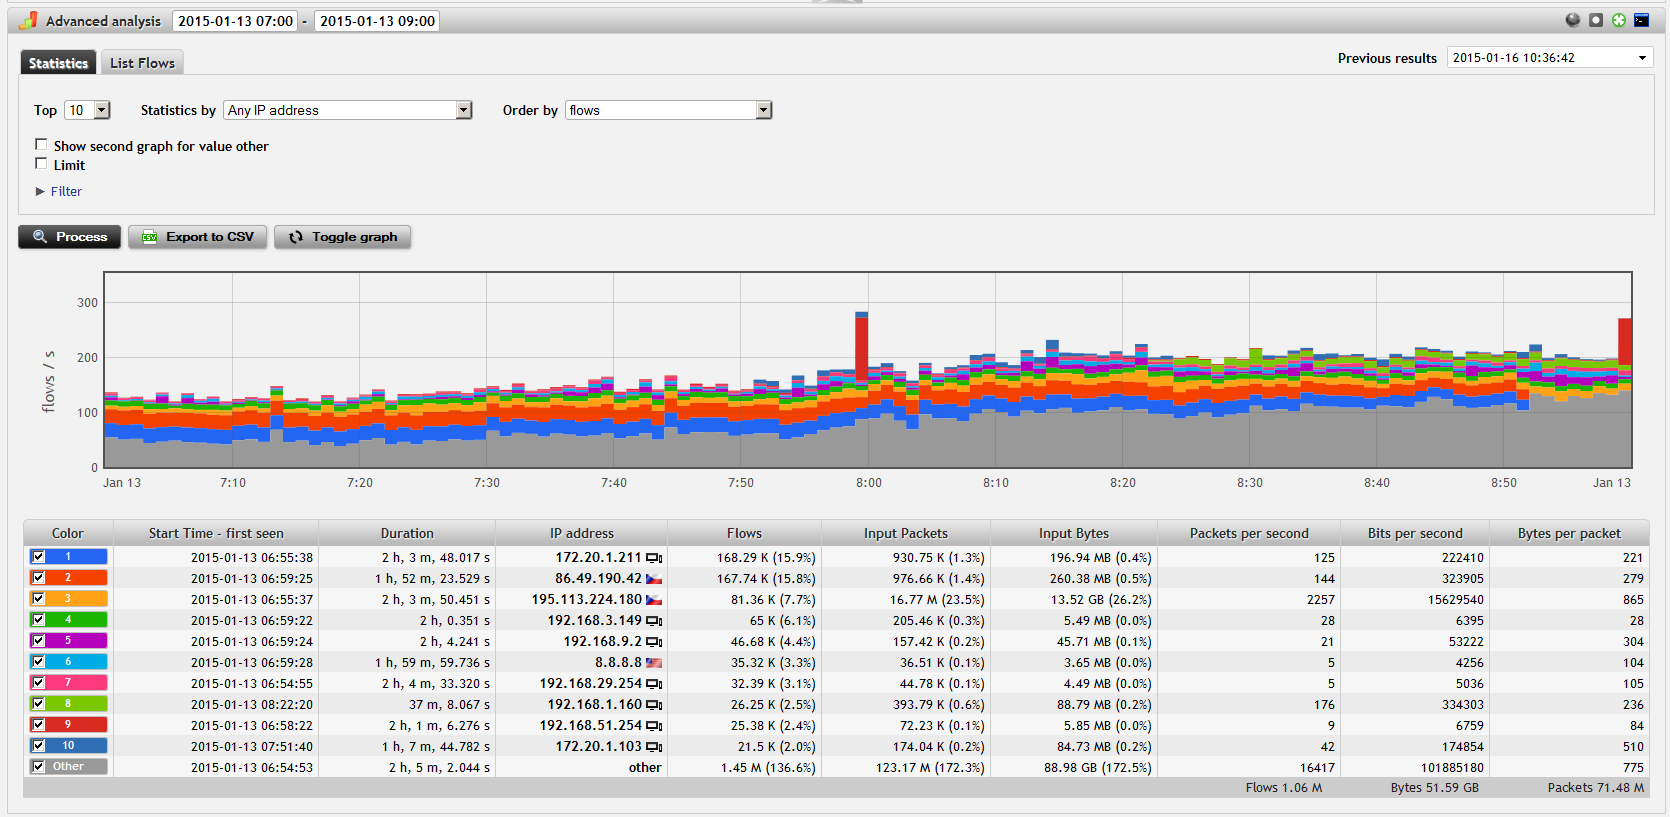Viewport: 1670px width, 817px height.
Task: Click the host icon beside 192.168.3.149
Action: coord(654,621)
